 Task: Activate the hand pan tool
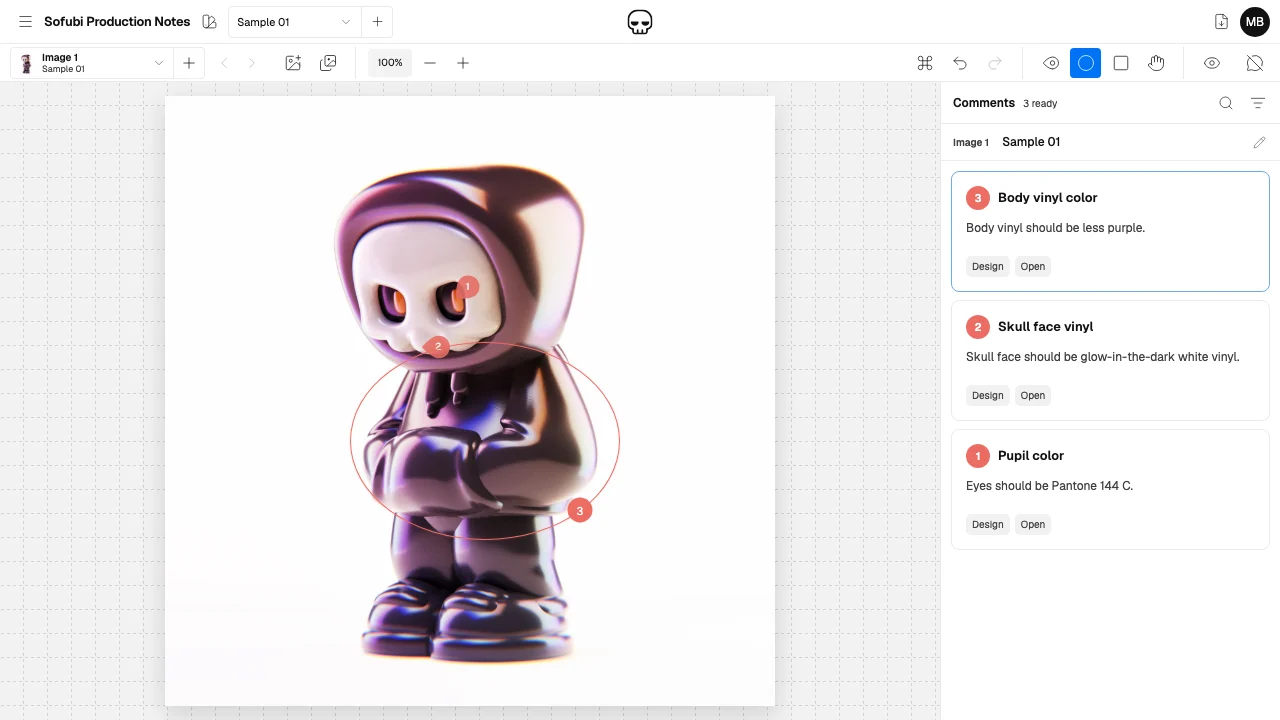[x=1156, y=63]
